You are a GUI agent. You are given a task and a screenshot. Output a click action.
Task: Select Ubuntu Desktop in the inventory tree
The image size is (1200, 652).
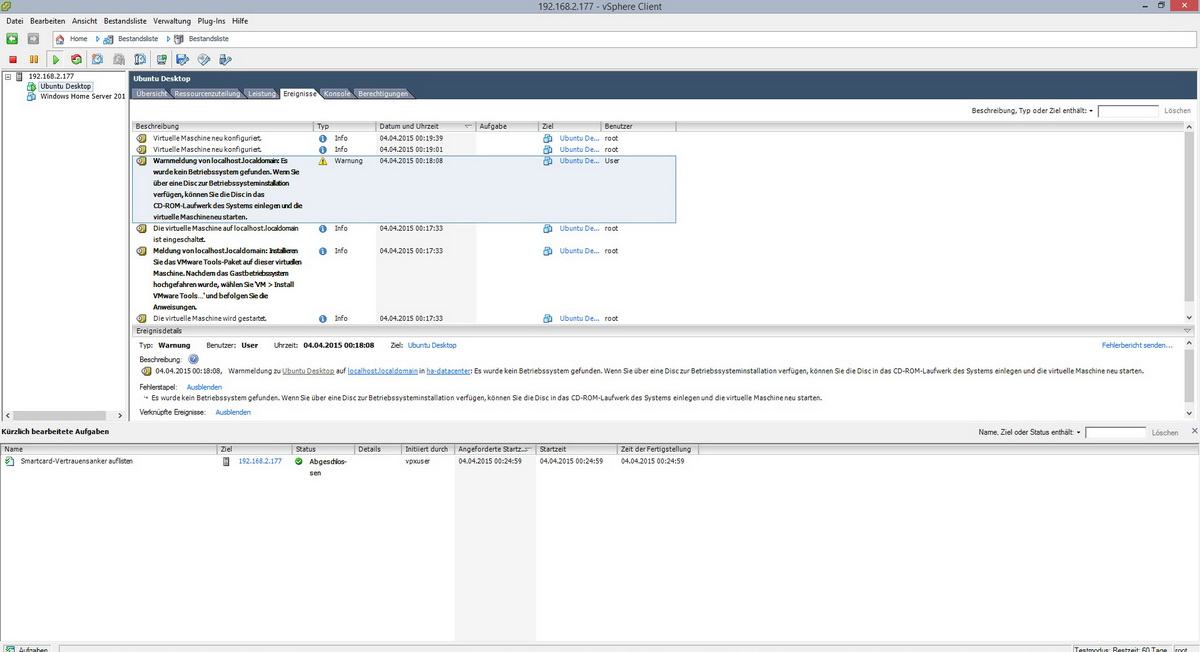[65, 86]
